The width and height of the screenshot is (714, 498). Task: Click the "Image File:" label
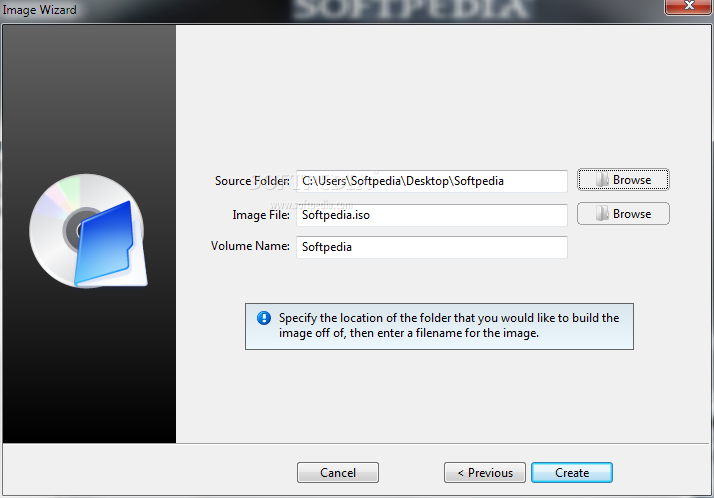pos(261,215)
